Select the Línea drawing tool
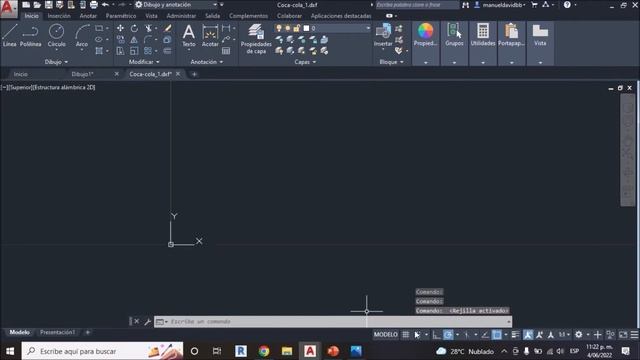Image resolution: width=640 pixels, height=360 pixels. point(10,36)
